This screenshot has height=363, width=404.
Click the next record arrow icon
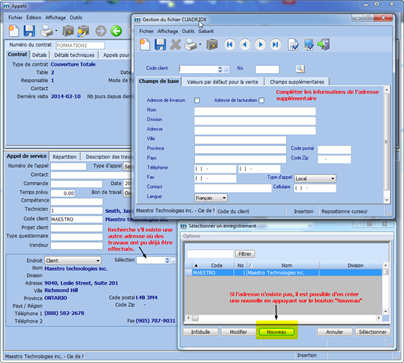point(260,44)
